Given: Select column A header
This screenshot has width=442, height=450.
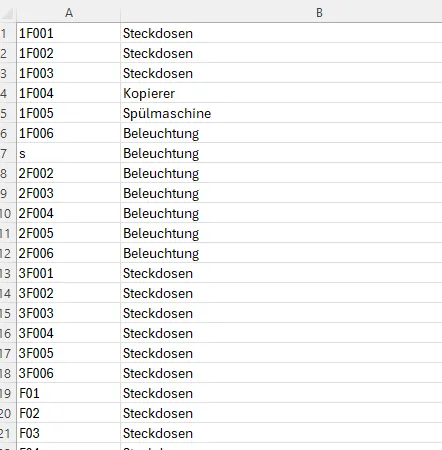Looking at the screenshot, I should pos(68,13).
